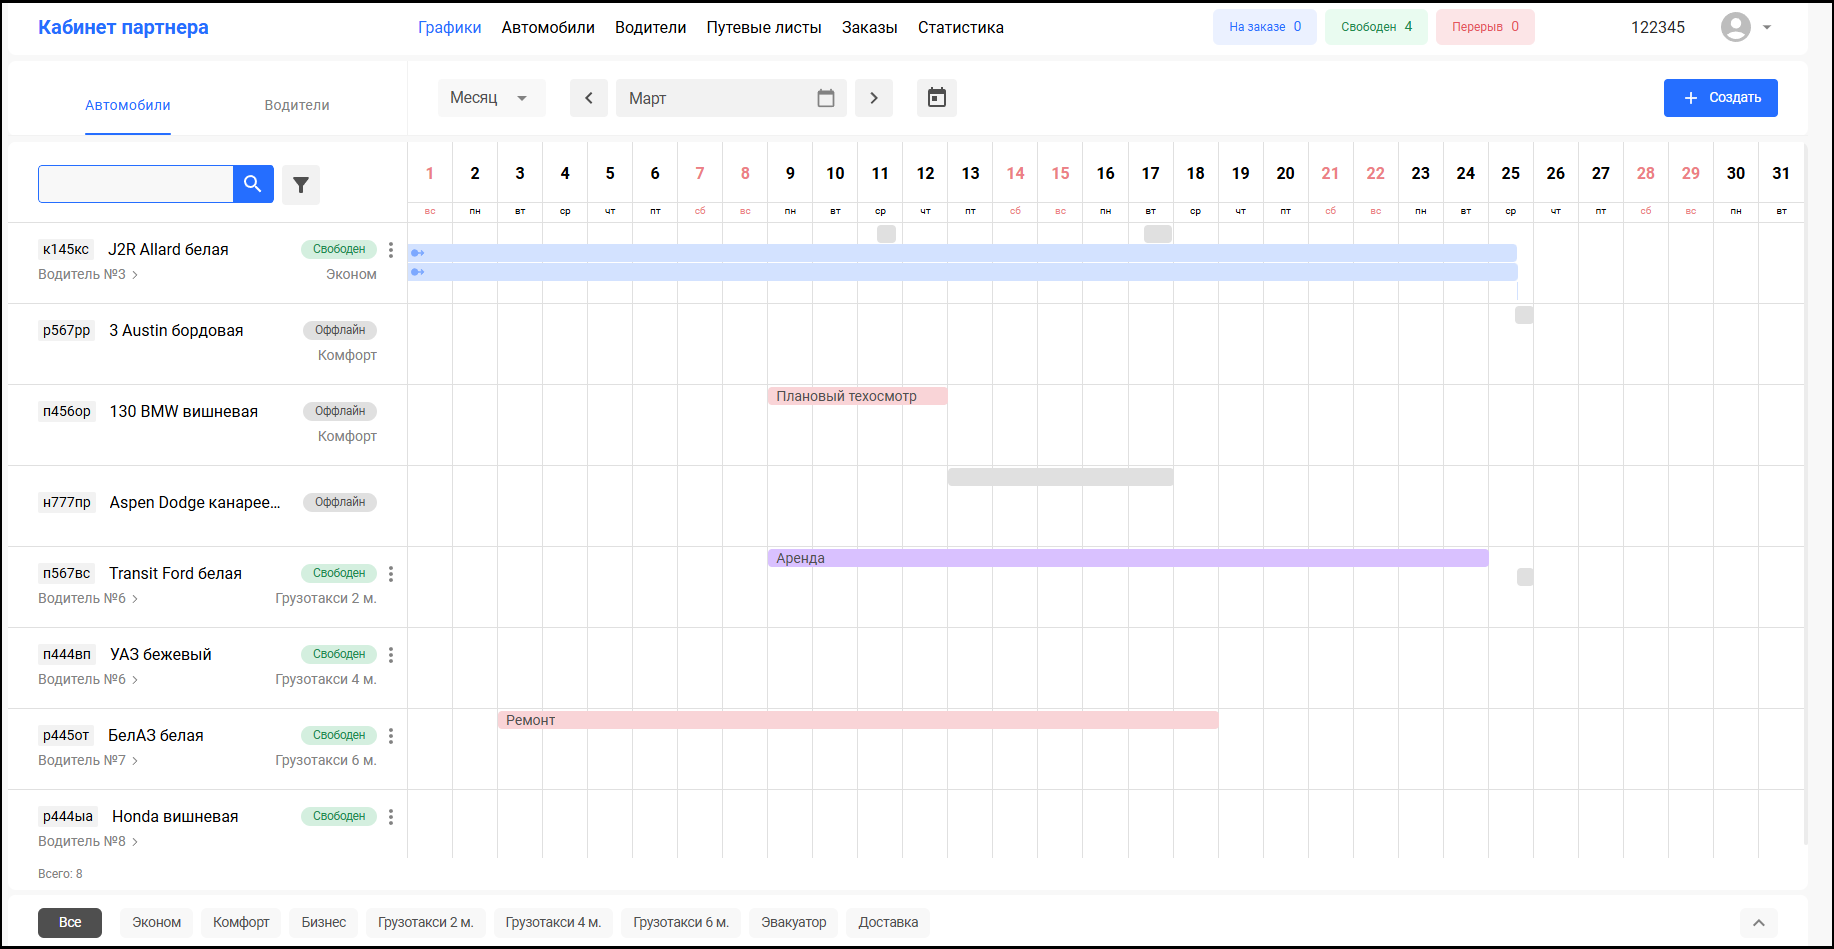The width and height of the screenshot is (1834, 949).
Task: Go to next month arrow
Action: [x=874, y=98]
